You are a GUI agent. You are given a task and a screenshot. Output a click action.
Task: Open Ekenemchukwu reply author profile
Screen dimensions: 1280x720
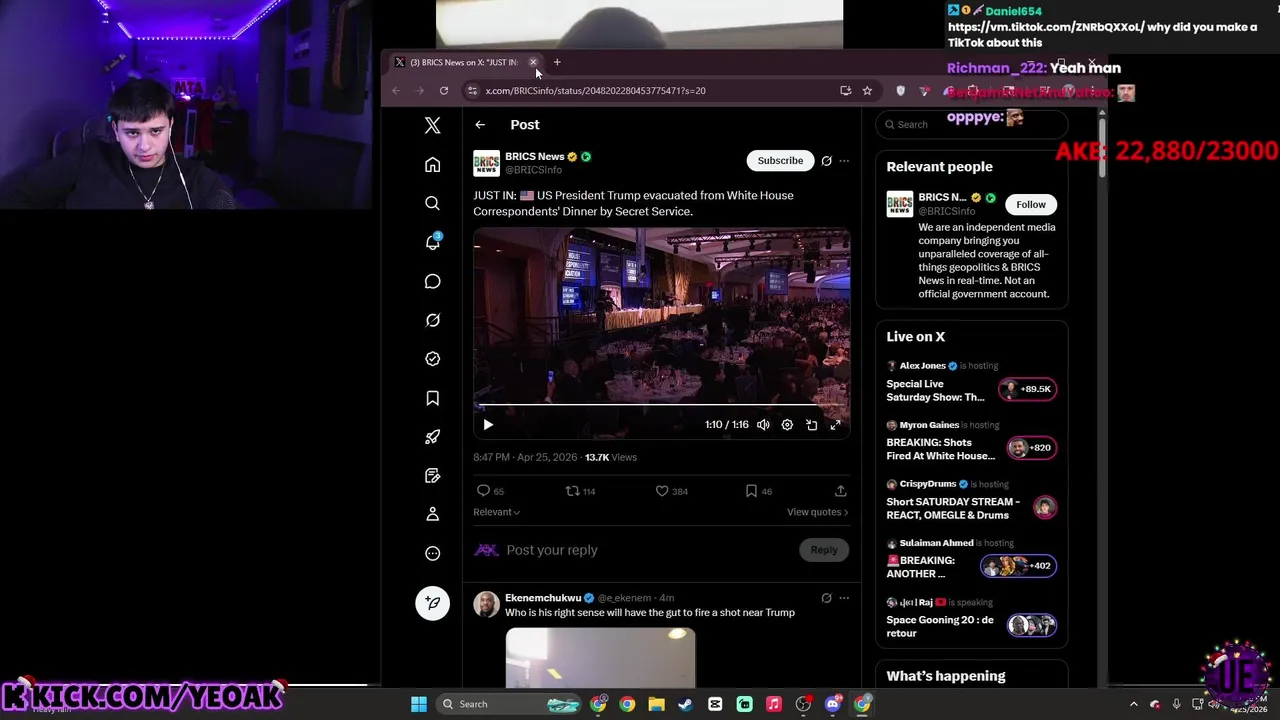543,598
